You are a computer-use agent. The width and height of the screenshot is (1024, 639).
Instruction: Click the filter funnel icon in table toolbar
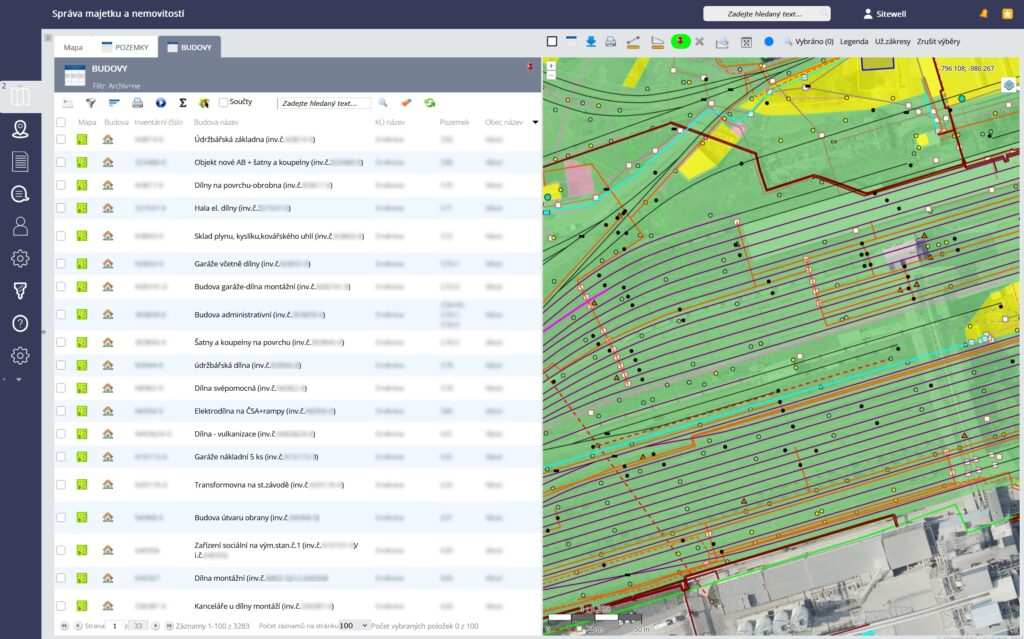point(91,103)
